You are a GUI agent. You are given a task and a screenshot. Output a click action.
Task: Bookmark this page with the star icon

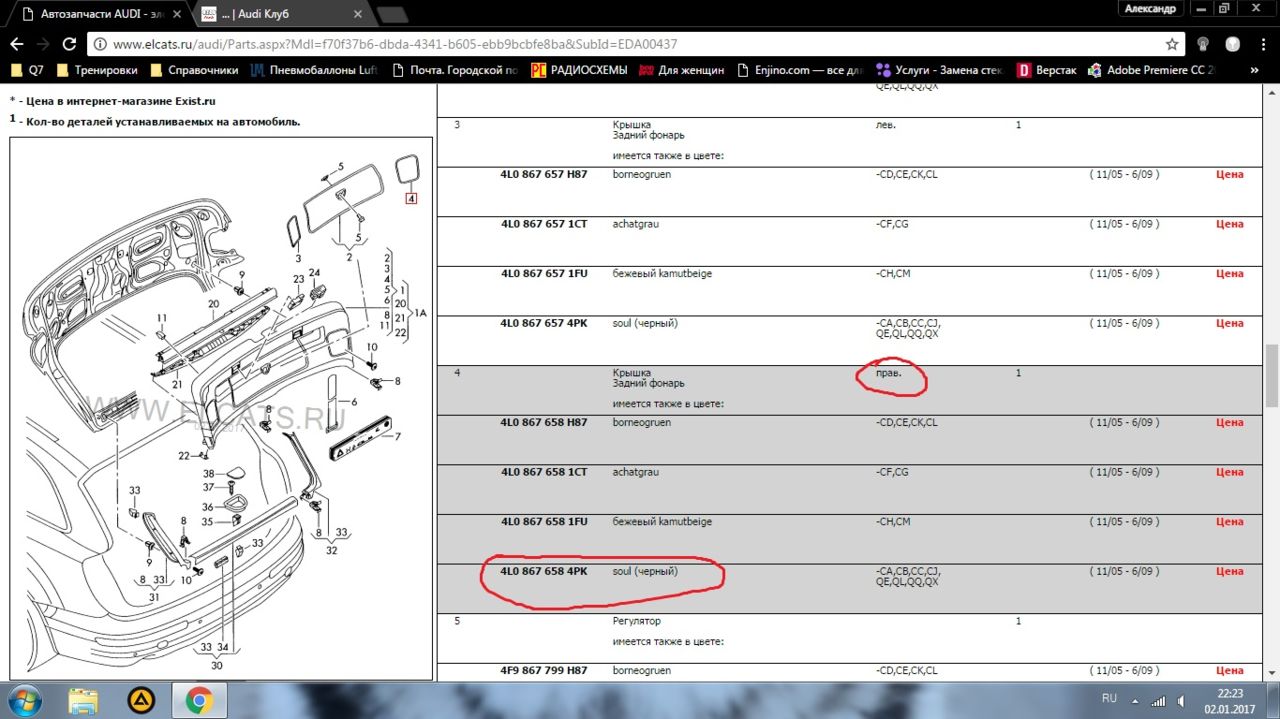coord(1172,44)
